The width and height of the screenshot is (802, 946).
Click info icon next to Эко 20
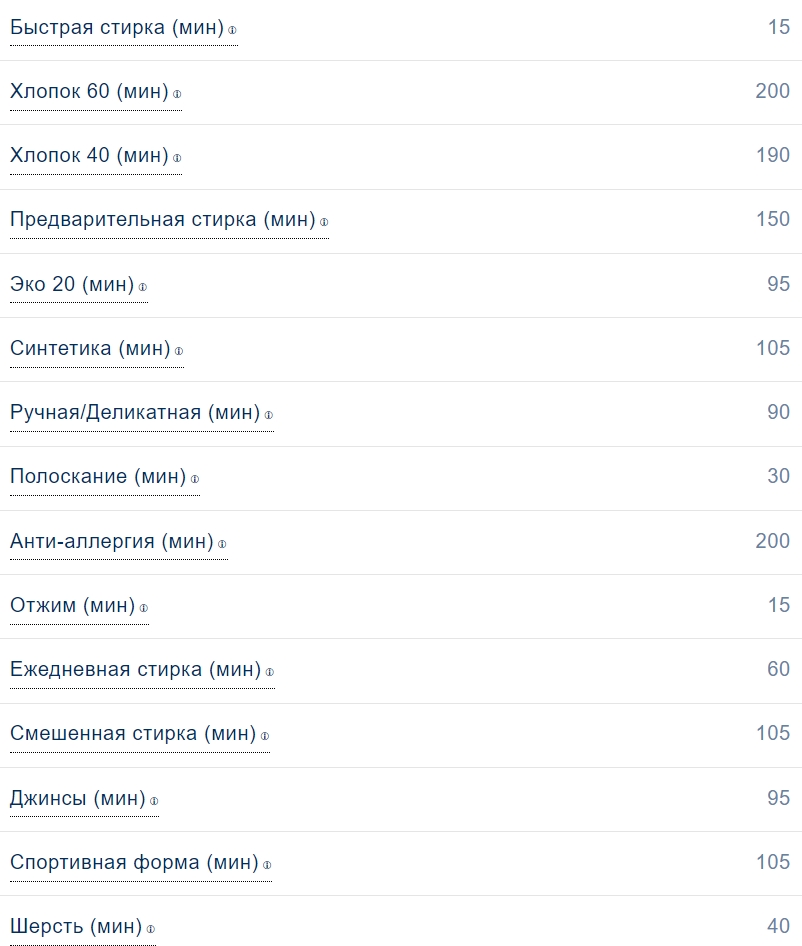143,287
